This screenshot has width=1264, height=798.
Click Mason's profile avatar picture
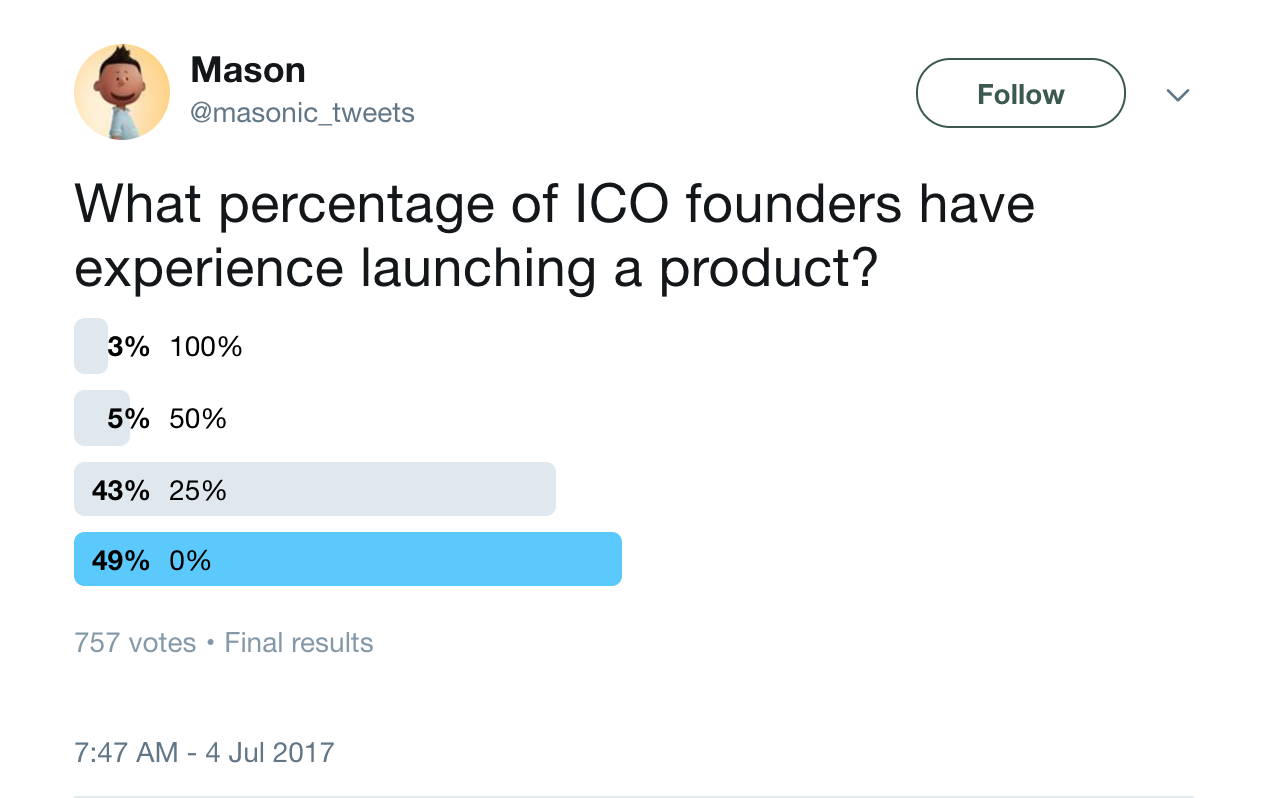pyautogui.click(x=122, y=92)
